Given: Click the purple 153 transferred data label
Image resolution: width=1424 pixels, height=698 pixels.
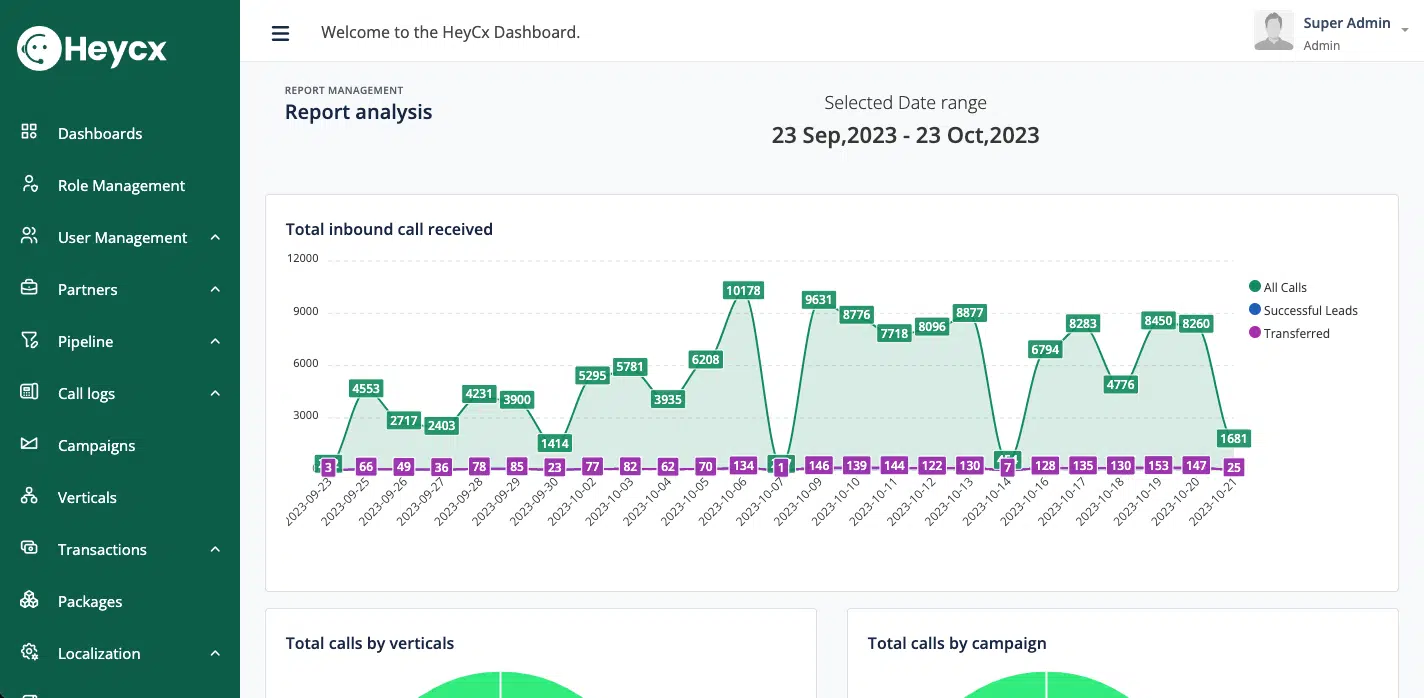Looking at the screenshot, I should point(1158,466).
